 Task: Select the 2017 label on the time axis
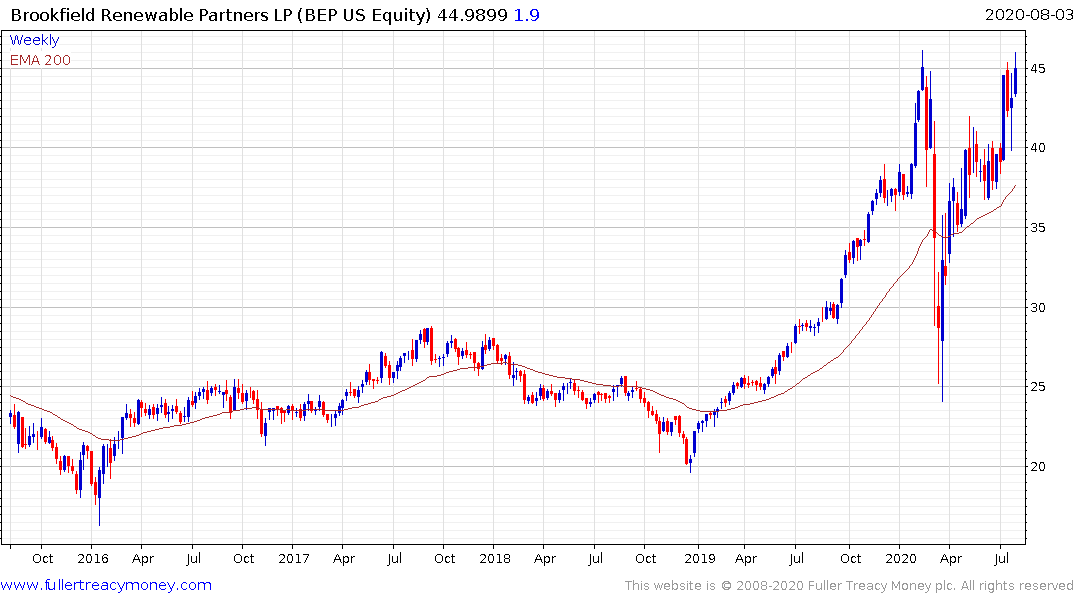click(293, 559)
